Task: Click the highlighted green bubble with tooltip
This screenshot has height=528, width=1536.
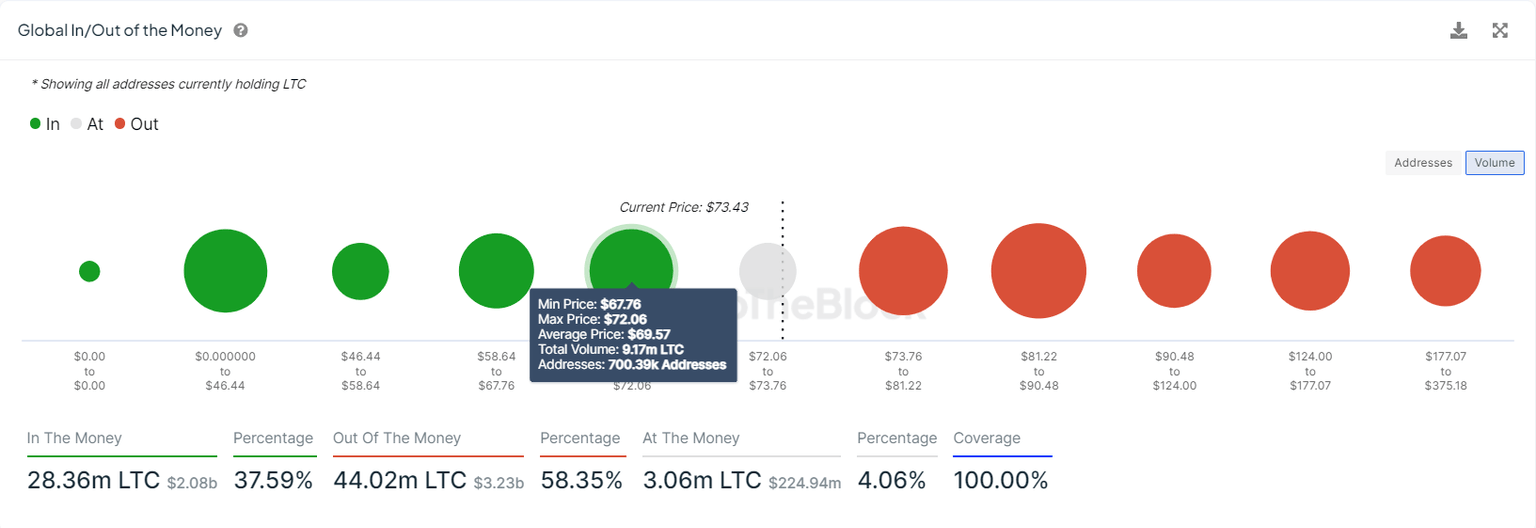Action: 631,262
